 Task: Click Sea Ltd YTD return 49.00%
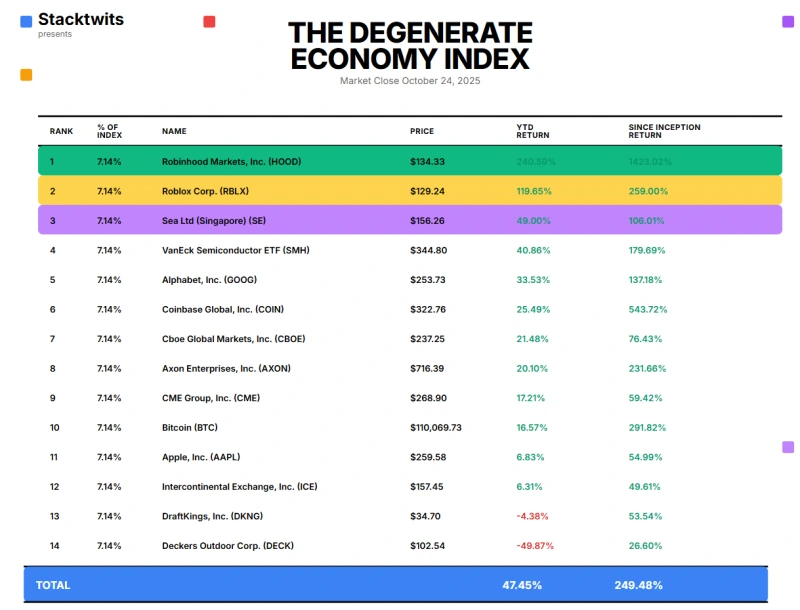coord(533,221)
